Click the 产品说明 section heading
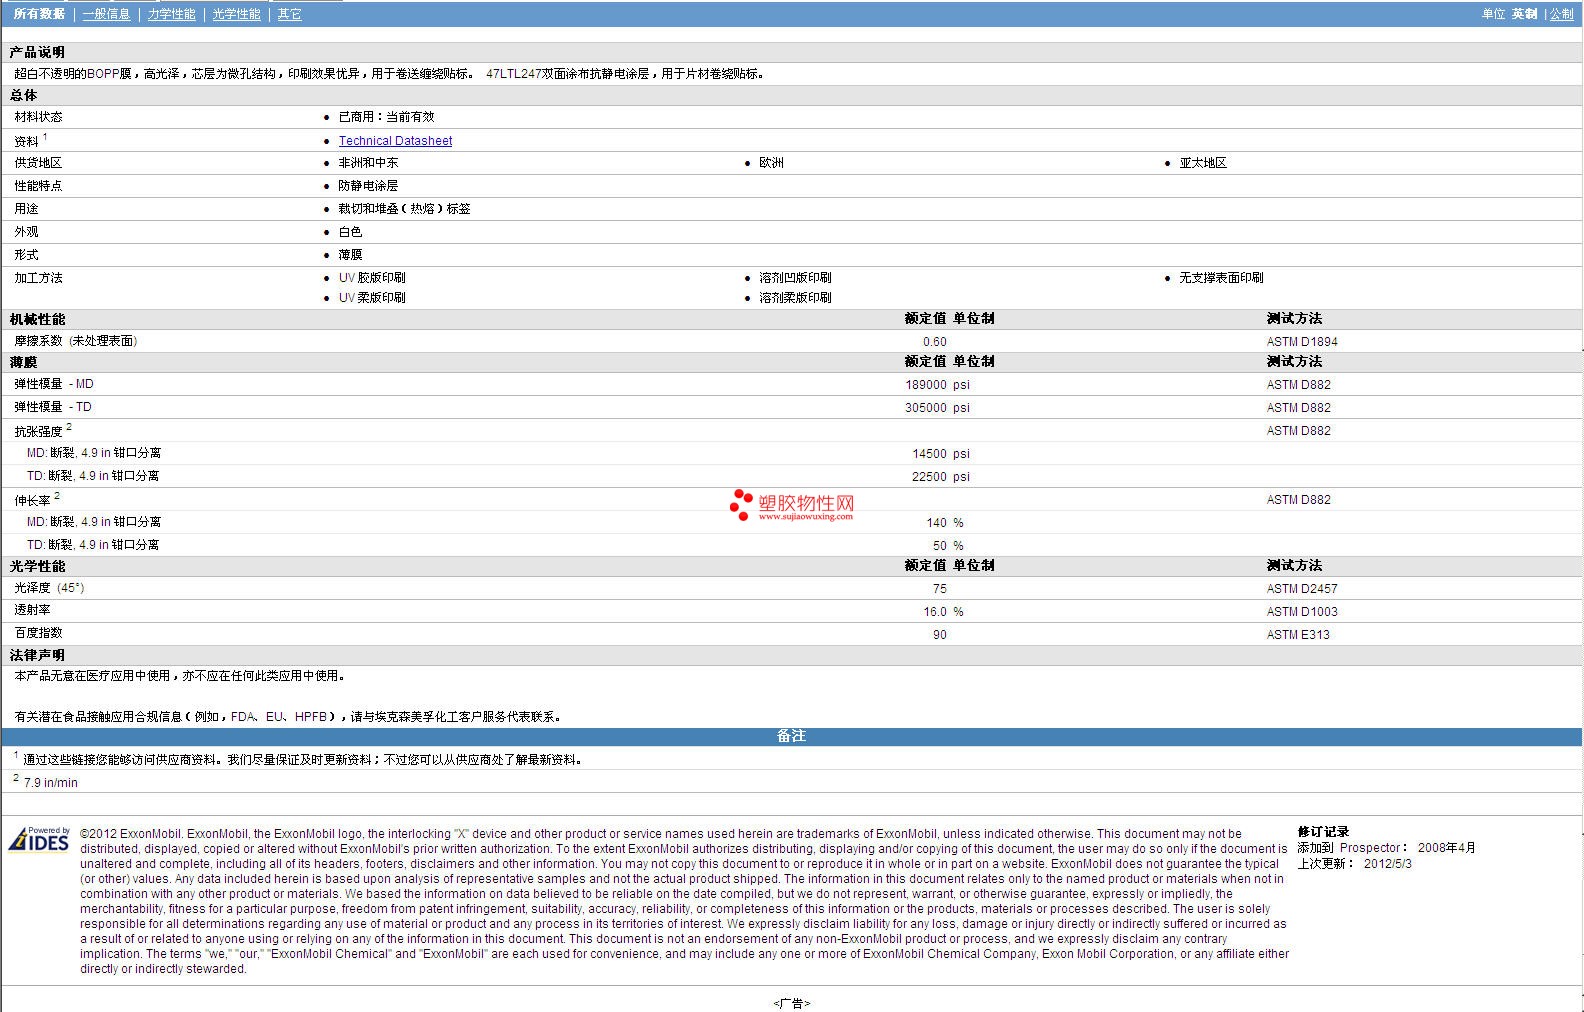1584x1012 pixels. (x=38, y=52)
